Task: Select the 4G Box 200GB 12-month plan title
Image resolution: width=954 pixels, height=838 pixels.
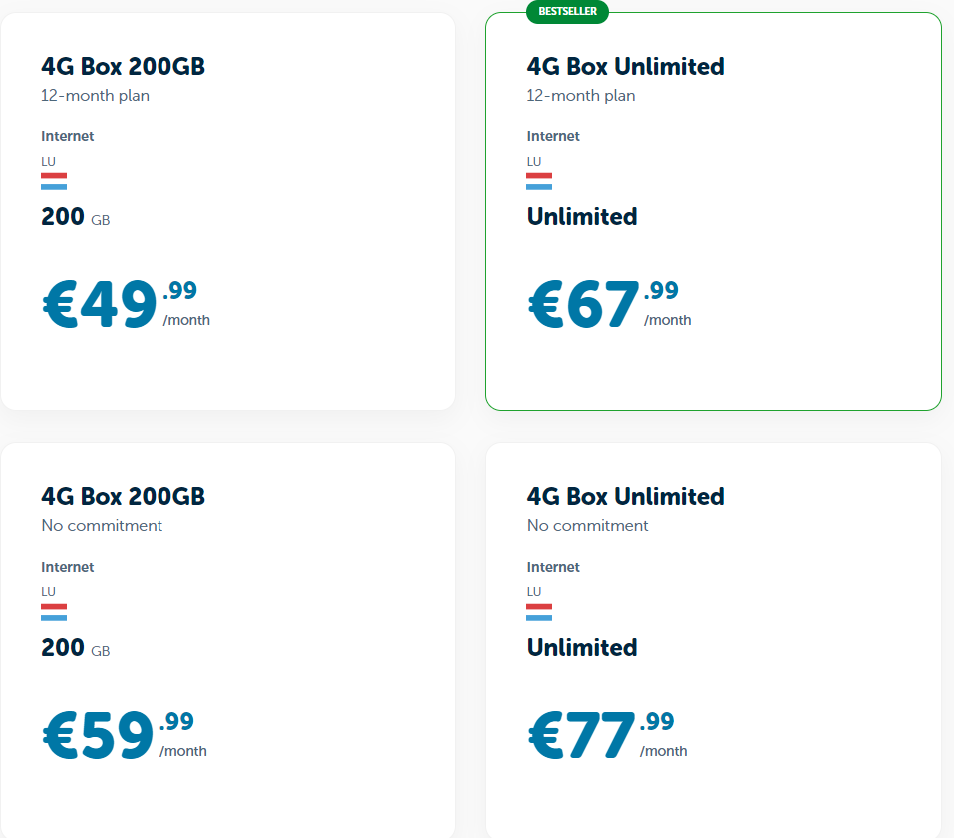Action: (x=123, y=66)
